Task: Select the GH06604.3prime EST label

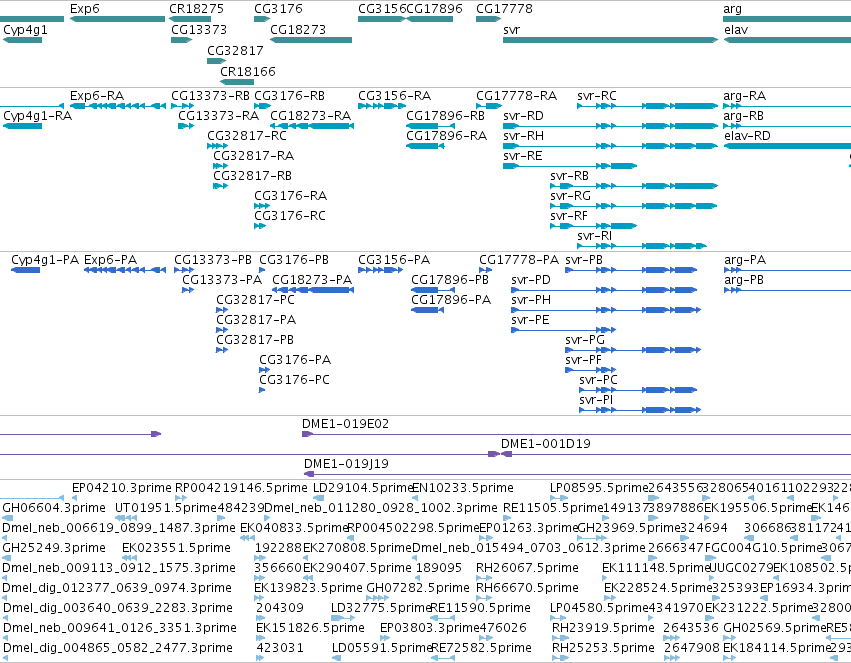Action: (x=54, y=508)
